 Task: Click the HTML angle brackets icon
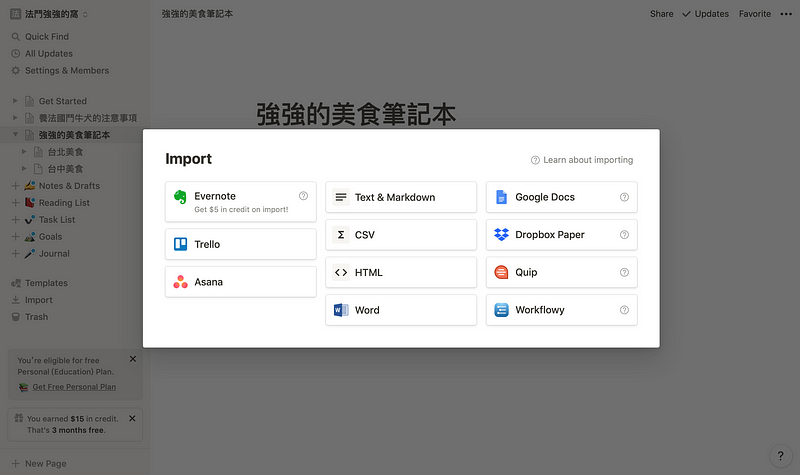point(341,272)
